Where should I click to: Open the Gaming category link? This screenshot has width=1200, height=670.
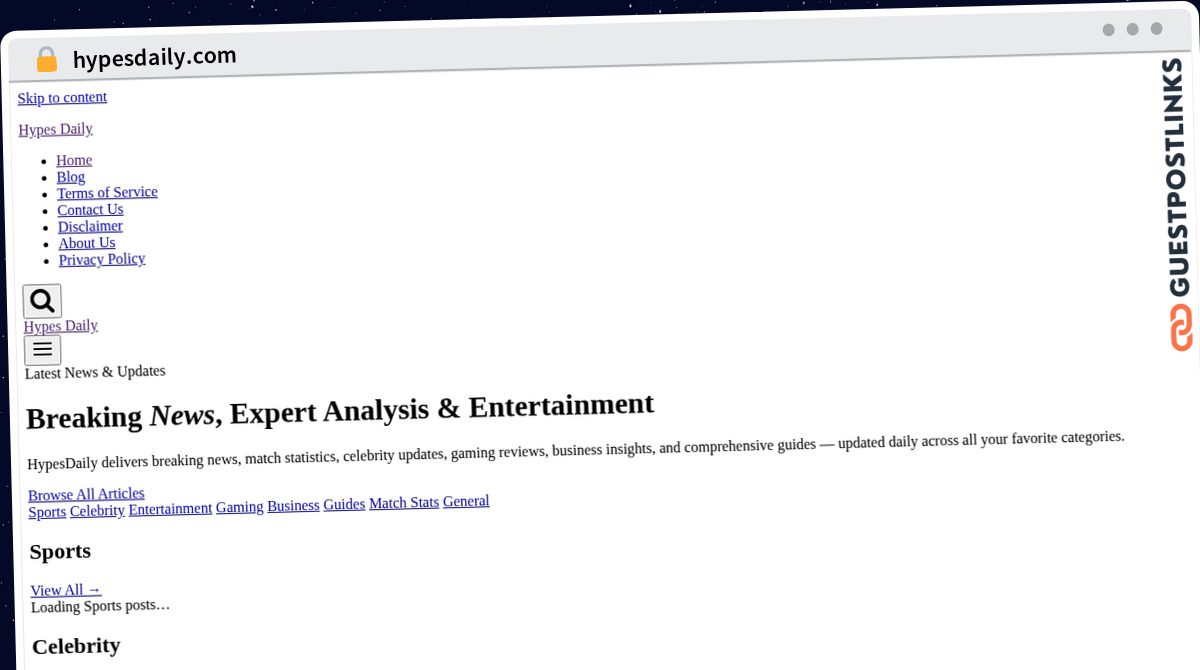(x=240, y=507)
